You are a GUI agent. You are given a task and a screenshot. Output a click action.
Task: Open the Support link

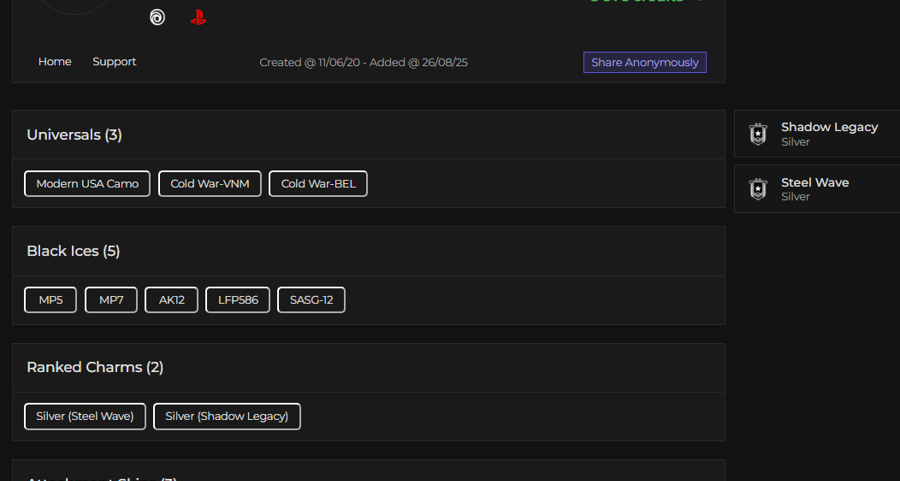click(x=114, y=61)
